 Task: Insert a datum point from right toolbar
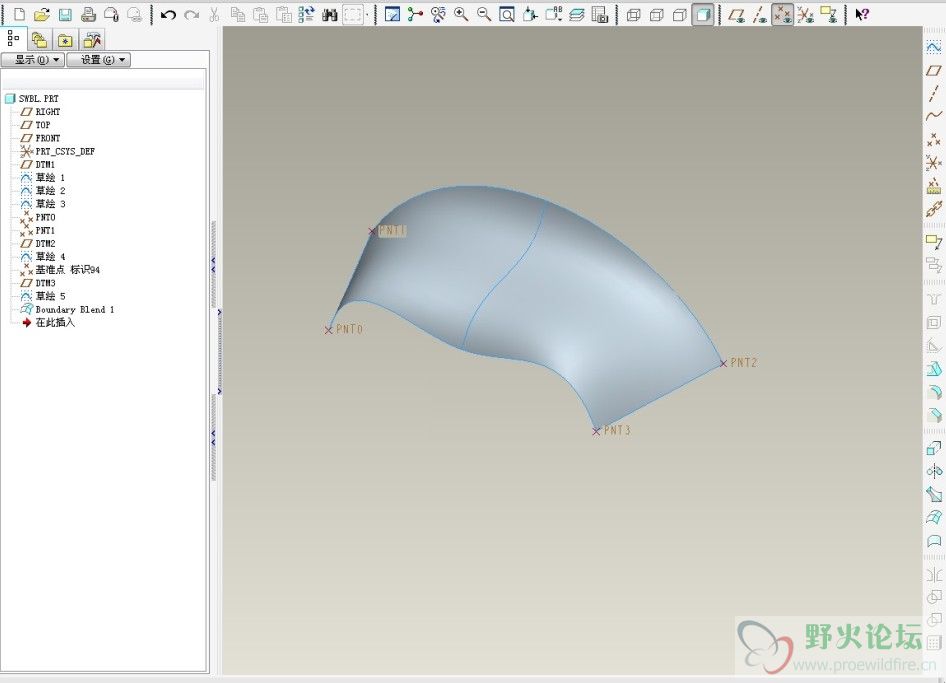pyautogui.click(x=933, y=140)
